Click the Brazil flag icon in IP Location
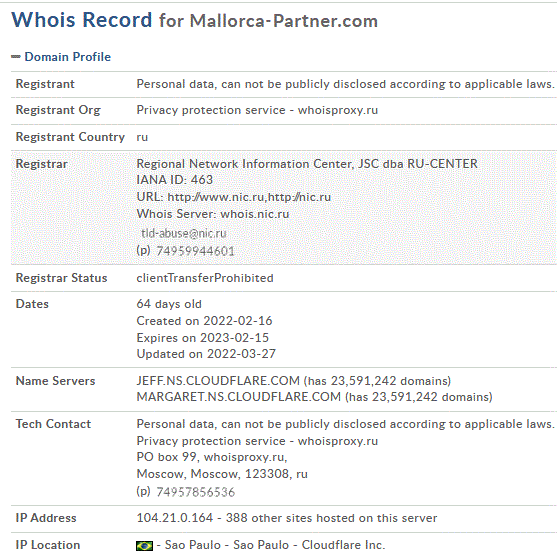 145,545
